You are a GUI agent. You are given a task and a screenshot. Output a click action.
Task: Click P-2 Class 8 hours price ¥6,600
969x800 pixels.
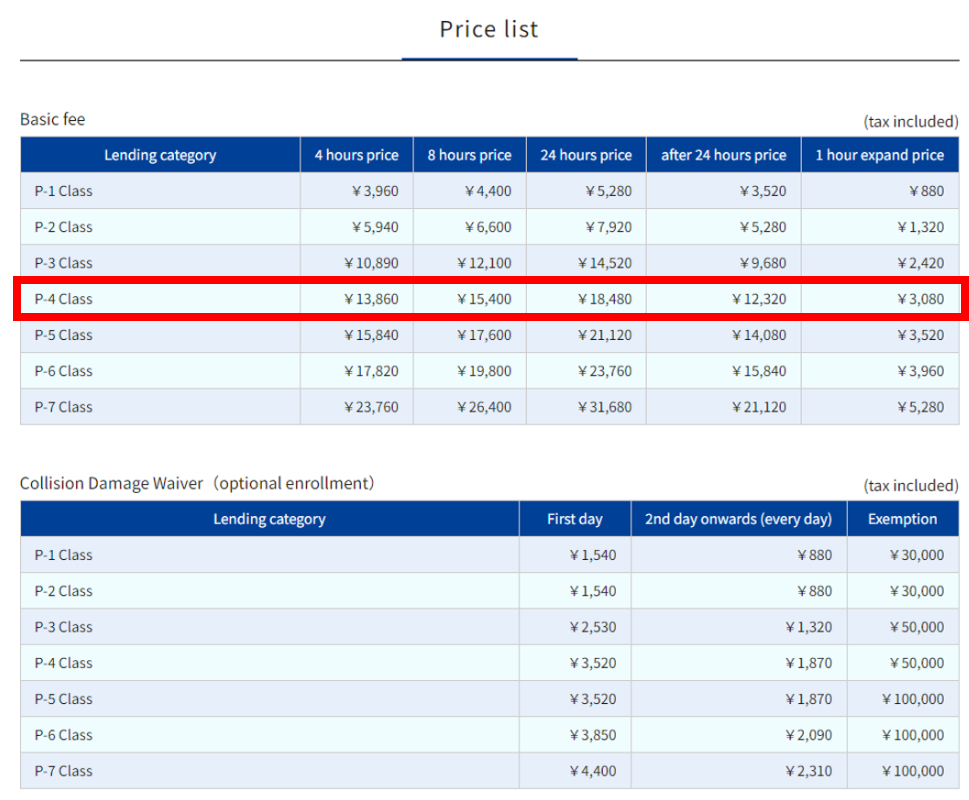[x=488, y=227]
